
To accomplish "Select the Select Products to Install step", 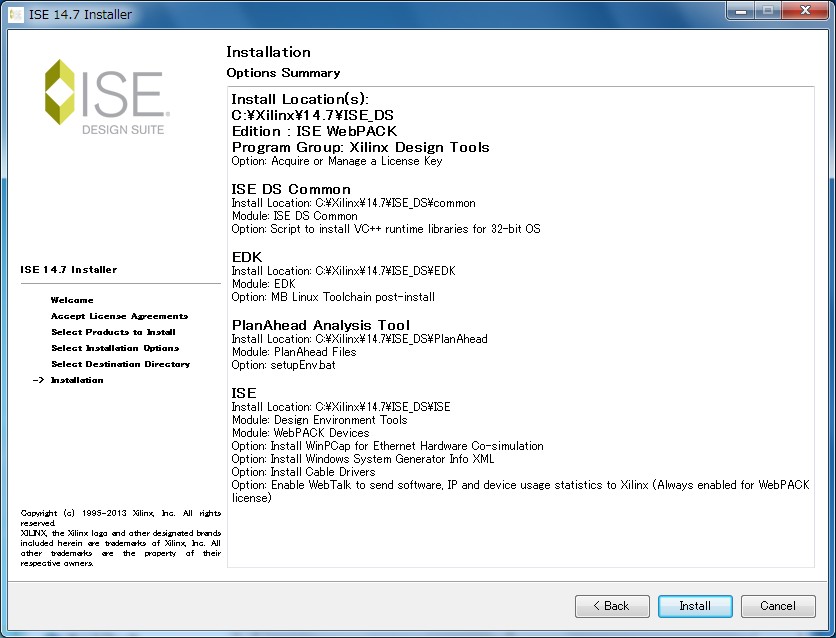I will [x=113, y=332].
